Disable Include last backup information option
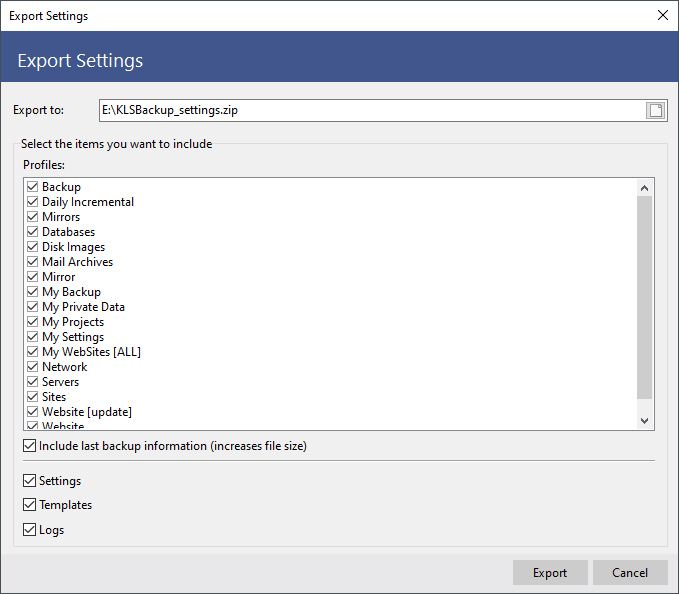The width and height of the screenshot is (679, 594). tap(29, 446)
